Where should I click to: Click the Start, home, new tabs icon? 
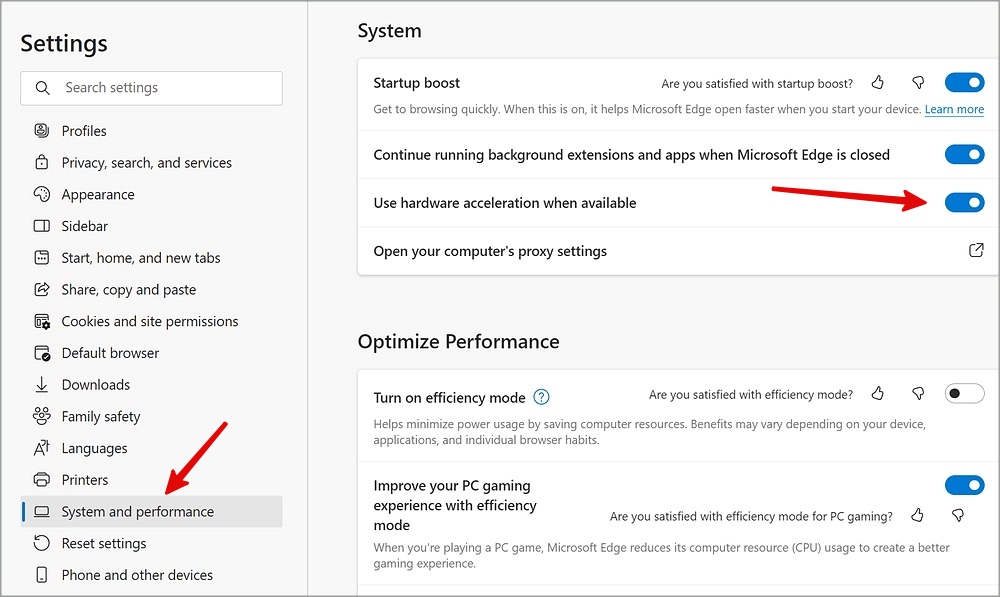tap(41, 258)
